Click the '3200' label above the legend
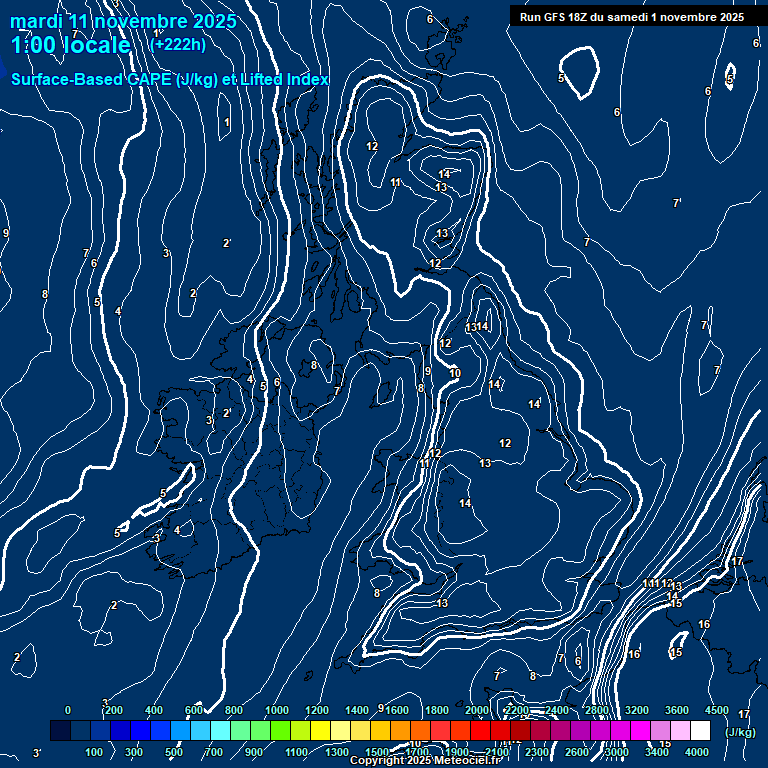 tap(637, 710)
